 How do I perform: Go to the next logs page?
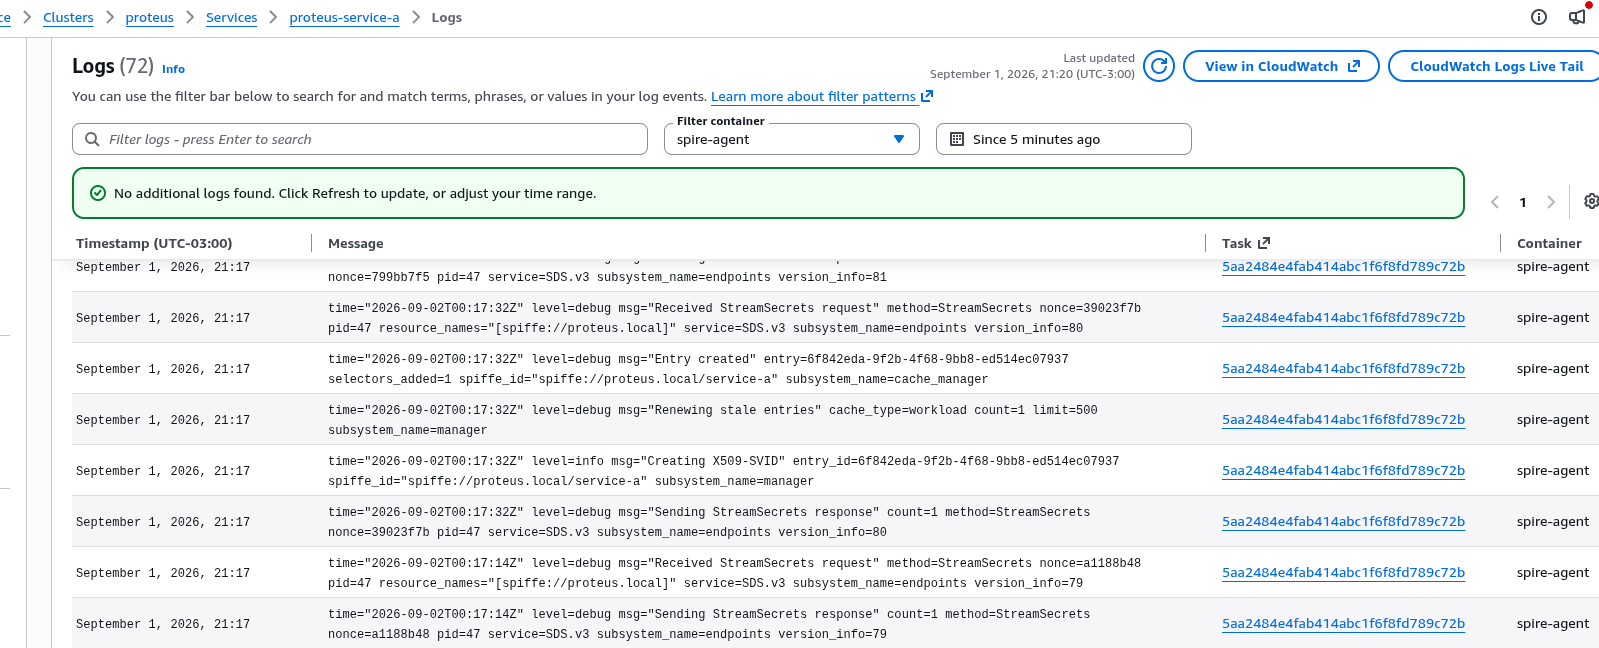point(1551,202)
